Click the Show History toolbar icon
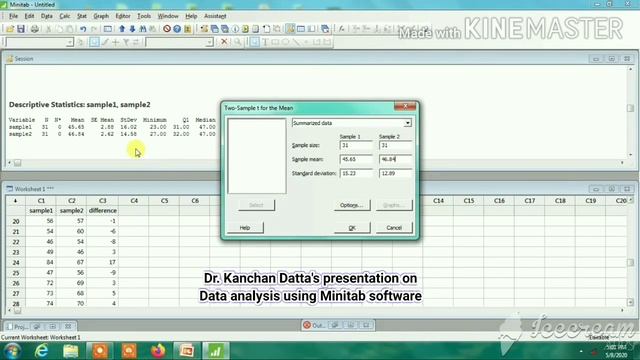This screenshot has width=640, height=360. click(245, 29)
